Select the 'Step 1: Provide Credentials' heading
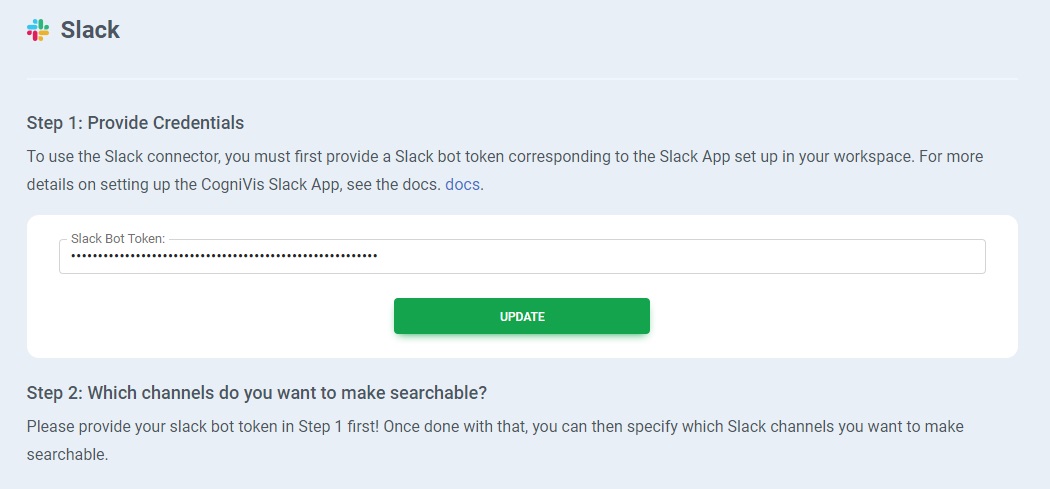 coord(135,123)
